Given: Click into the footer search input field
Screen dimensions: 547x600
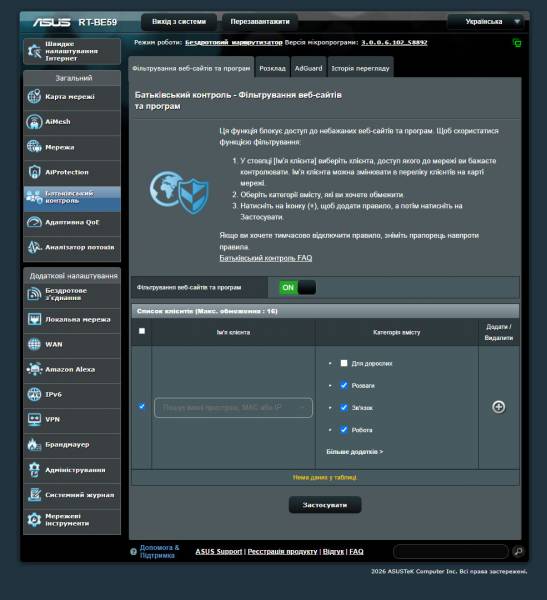Looking at the screenshot, I should tap(451, 551).
